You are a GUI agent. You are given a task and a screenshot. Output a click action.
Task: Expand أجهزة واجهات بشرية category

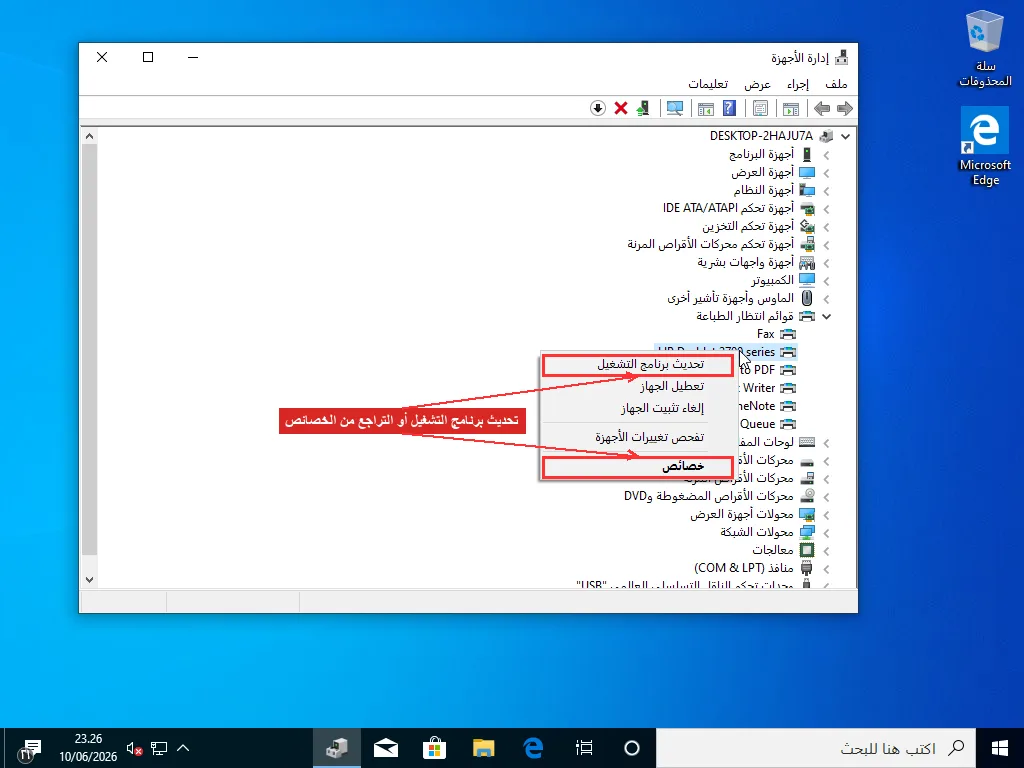click(x=826, y=263)
